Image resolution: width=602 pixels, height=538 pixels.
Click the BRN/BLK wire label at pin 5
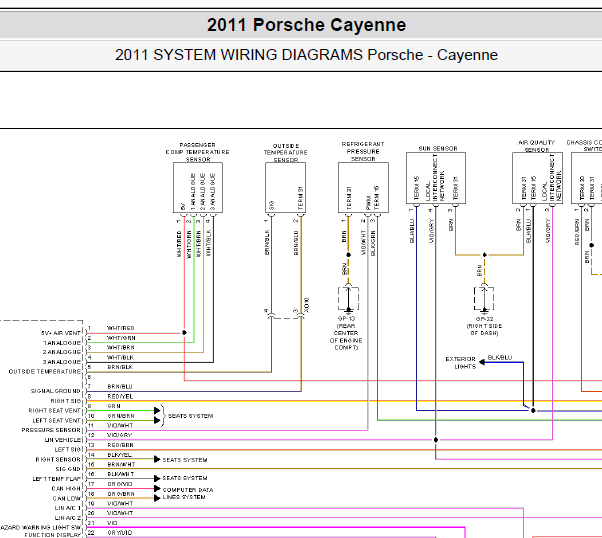[x=120, y=367]
